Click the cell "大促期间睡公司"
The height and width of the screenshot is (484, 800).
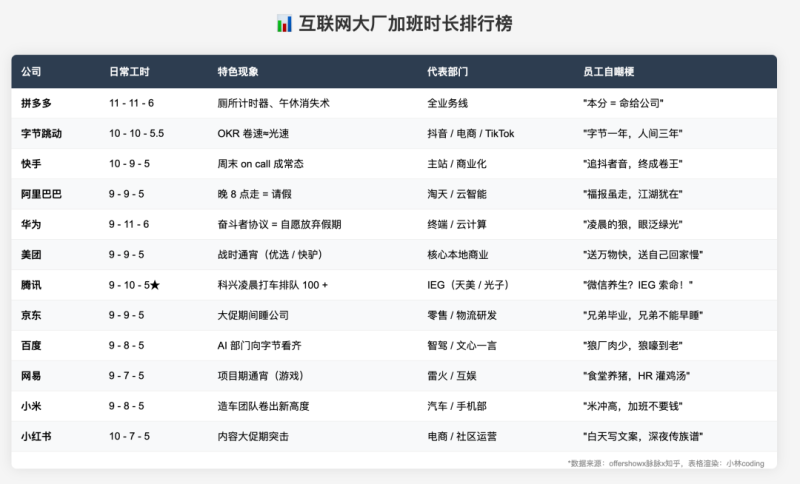coord(253,315)
